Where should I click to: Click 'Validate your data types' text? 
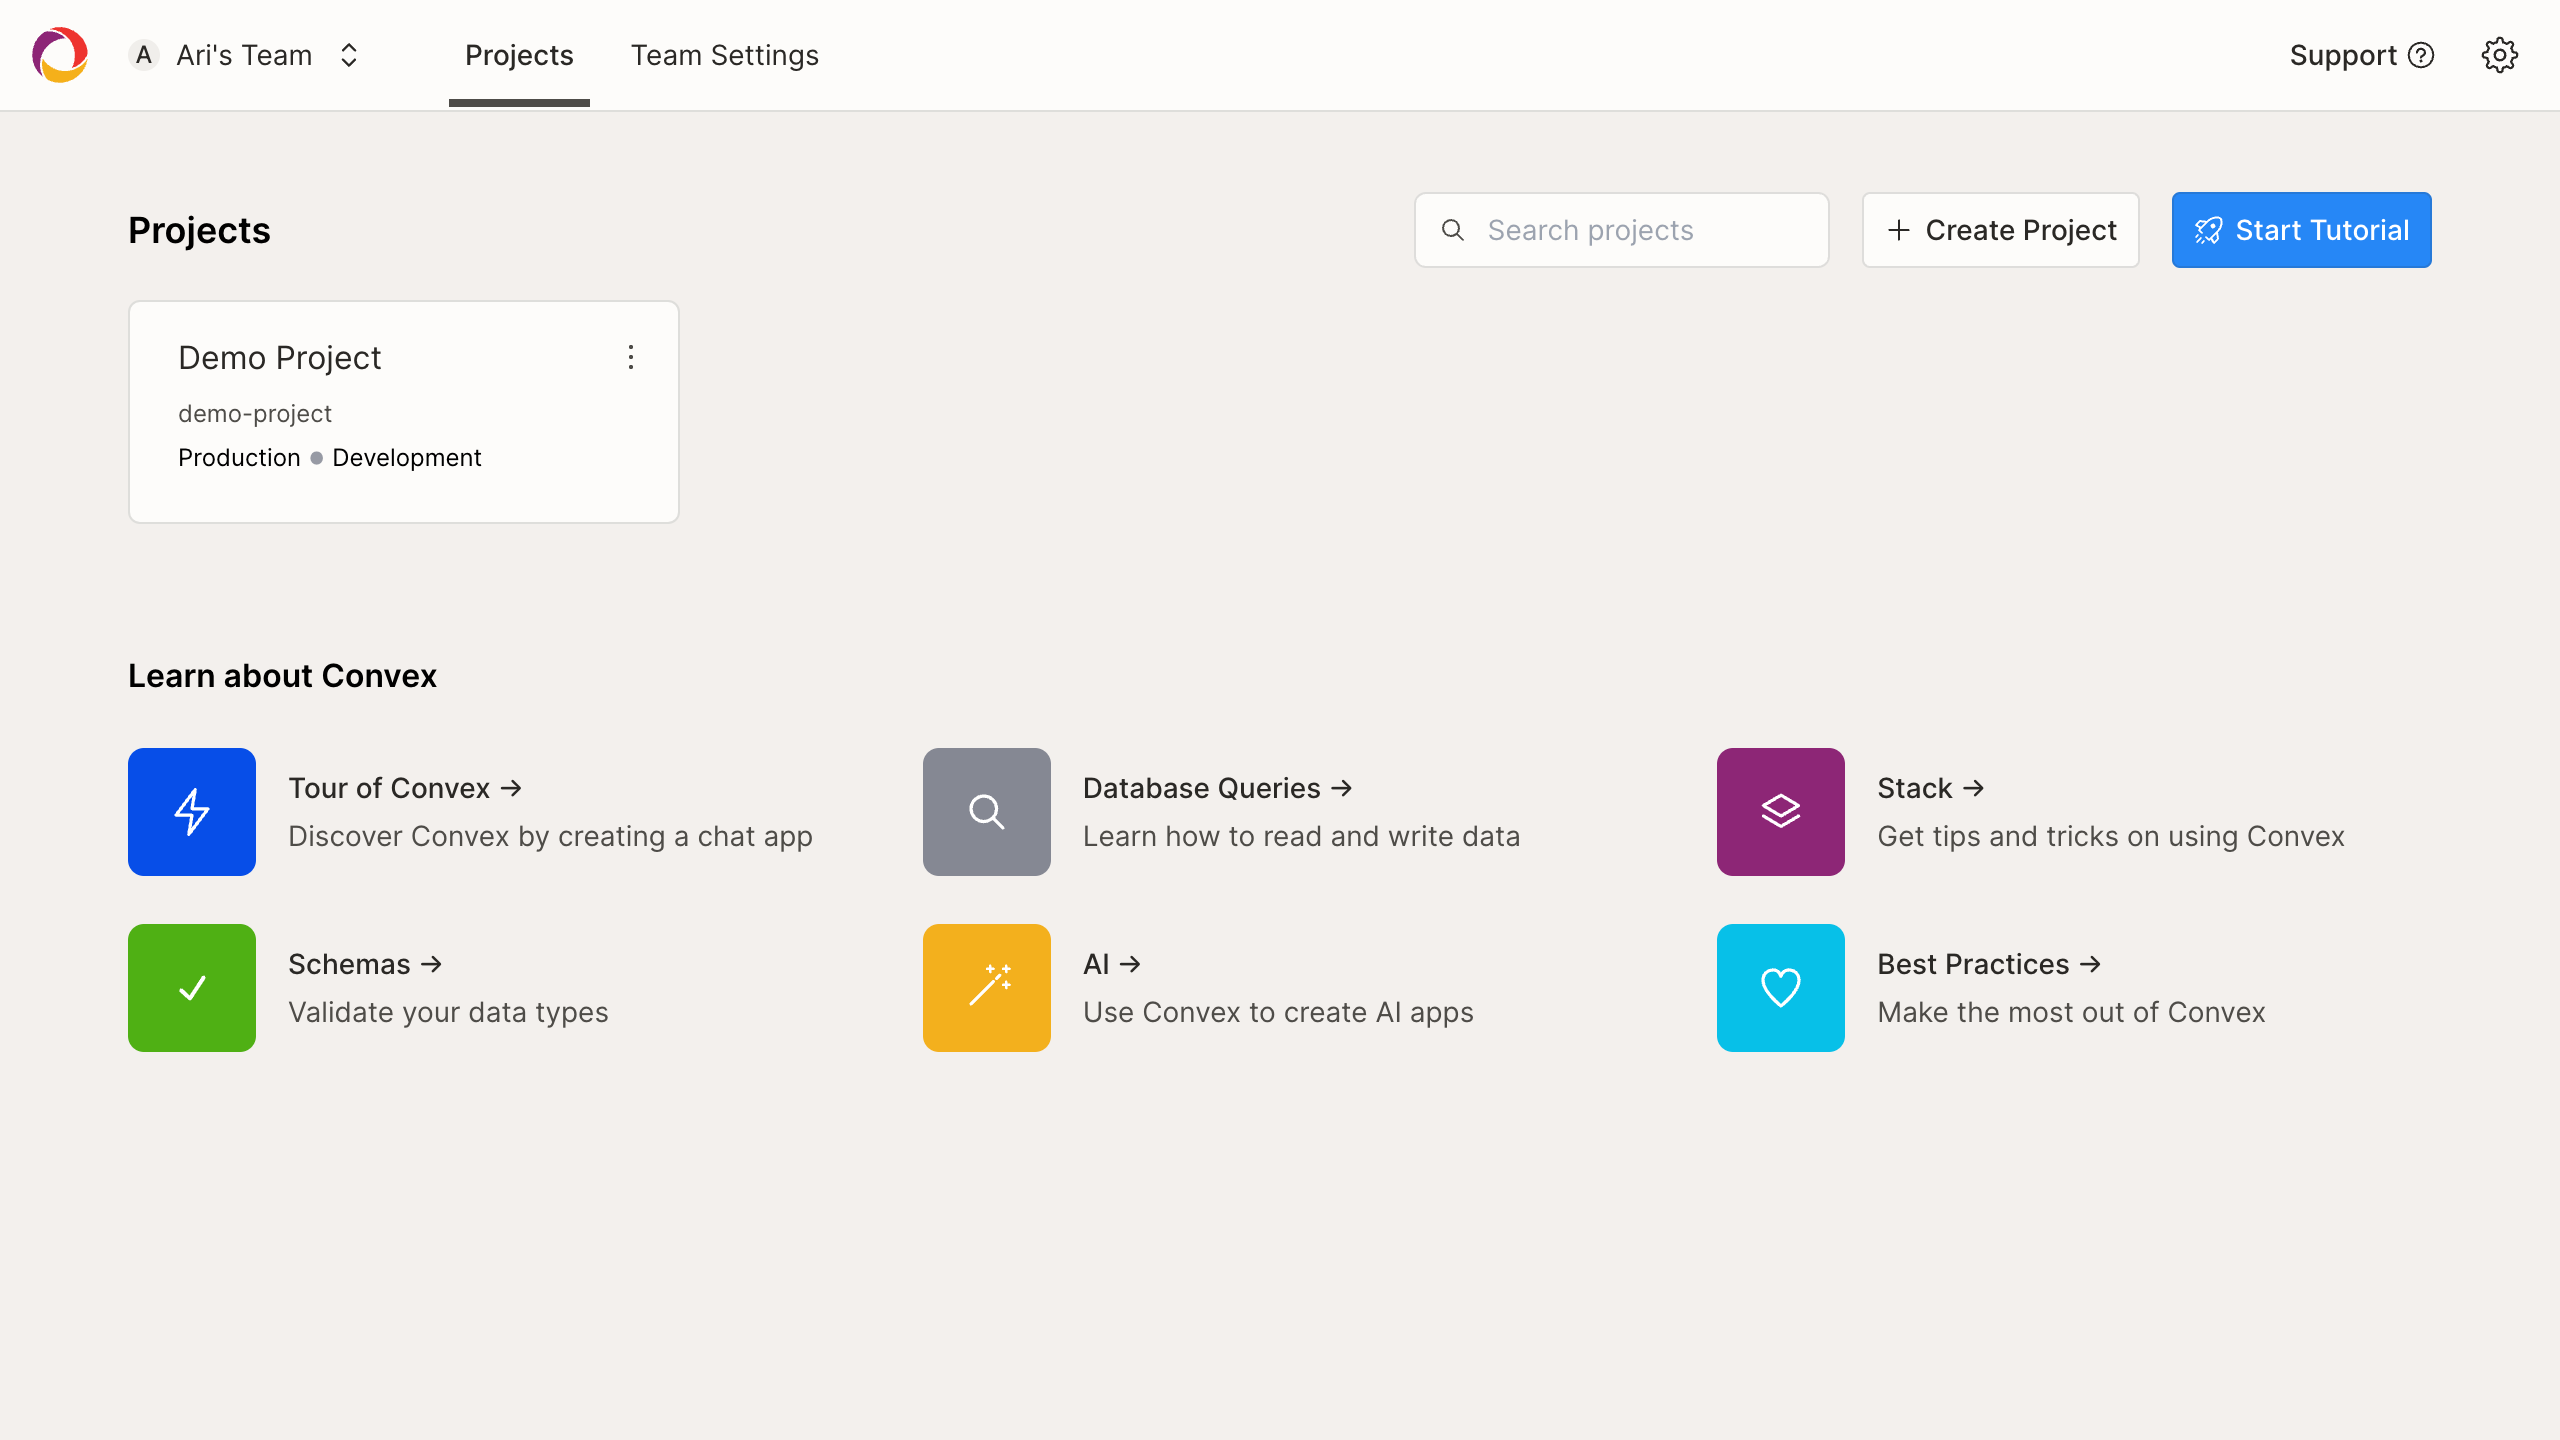click(448, 1012)
